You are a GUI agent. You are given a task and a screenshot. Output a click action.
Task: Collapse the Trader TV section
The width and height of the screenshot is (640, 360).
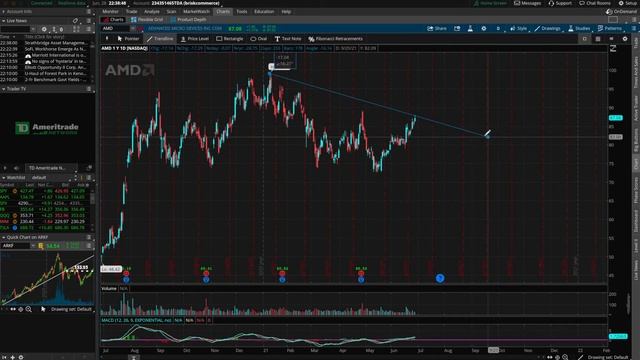[4, 89]
